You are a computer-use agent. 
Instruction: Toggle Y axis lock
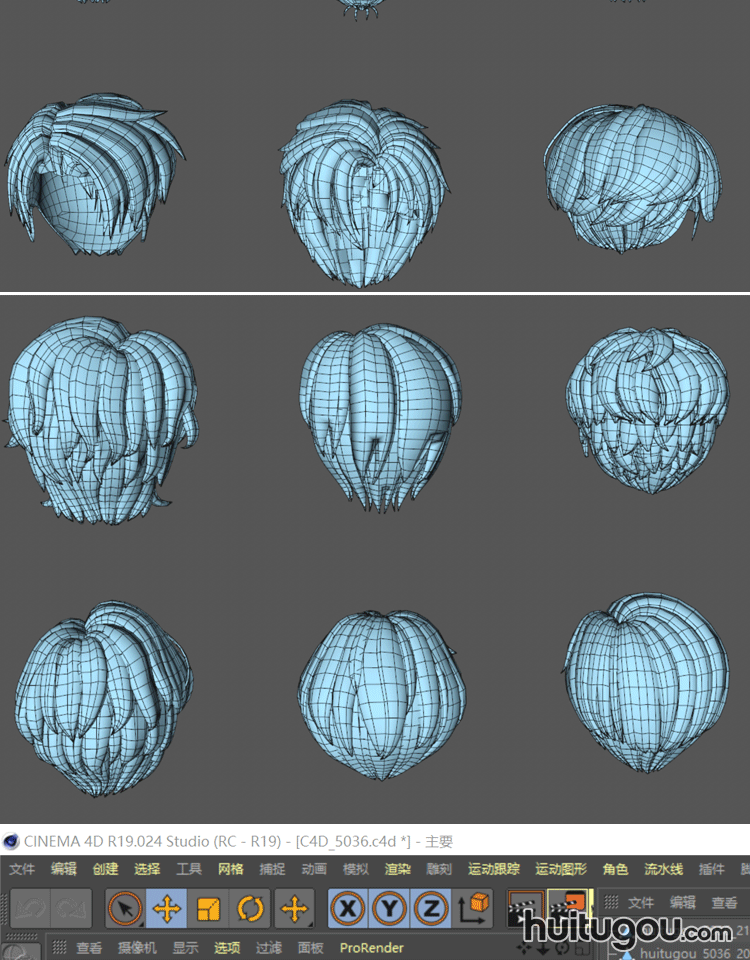coord(389,909)
